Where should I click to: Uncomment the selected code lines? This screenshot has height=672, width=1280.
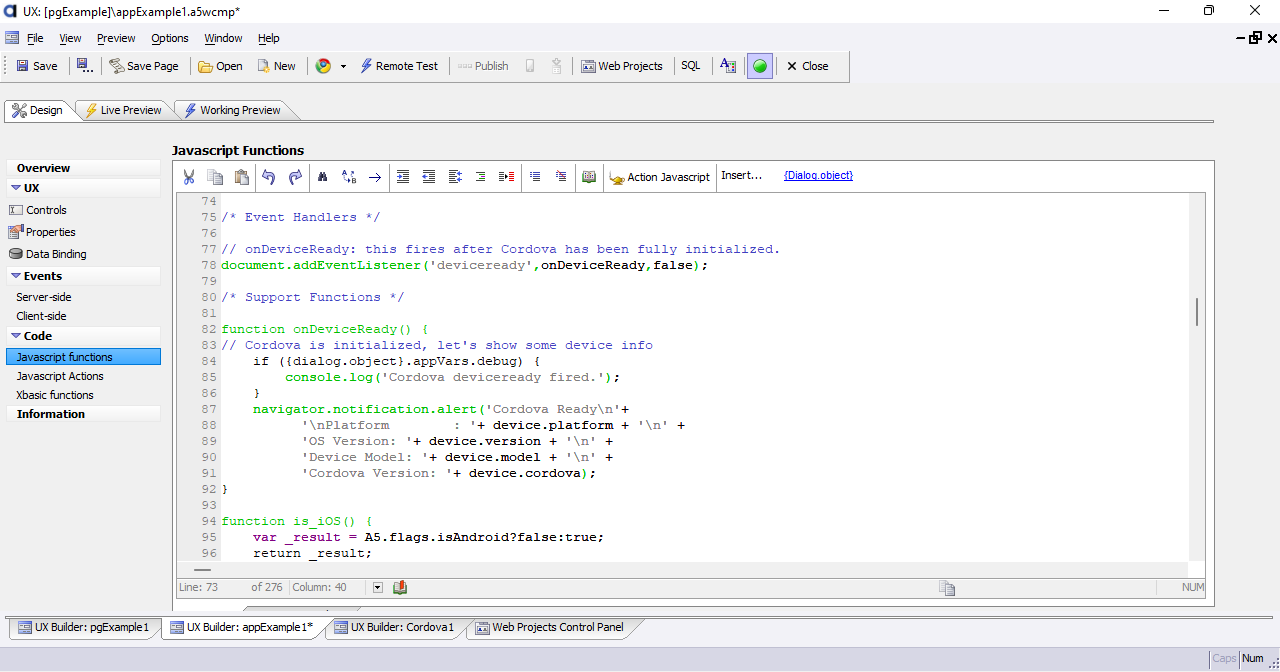pos(561,177)
